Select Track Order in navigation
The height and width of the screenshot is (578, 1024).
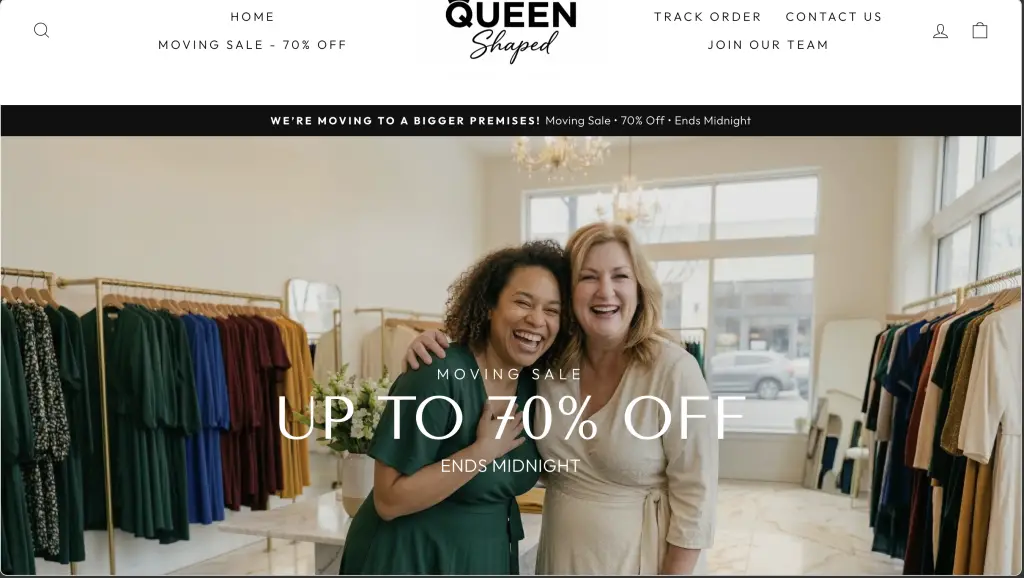pyautogui.click(x=708, y=17)
